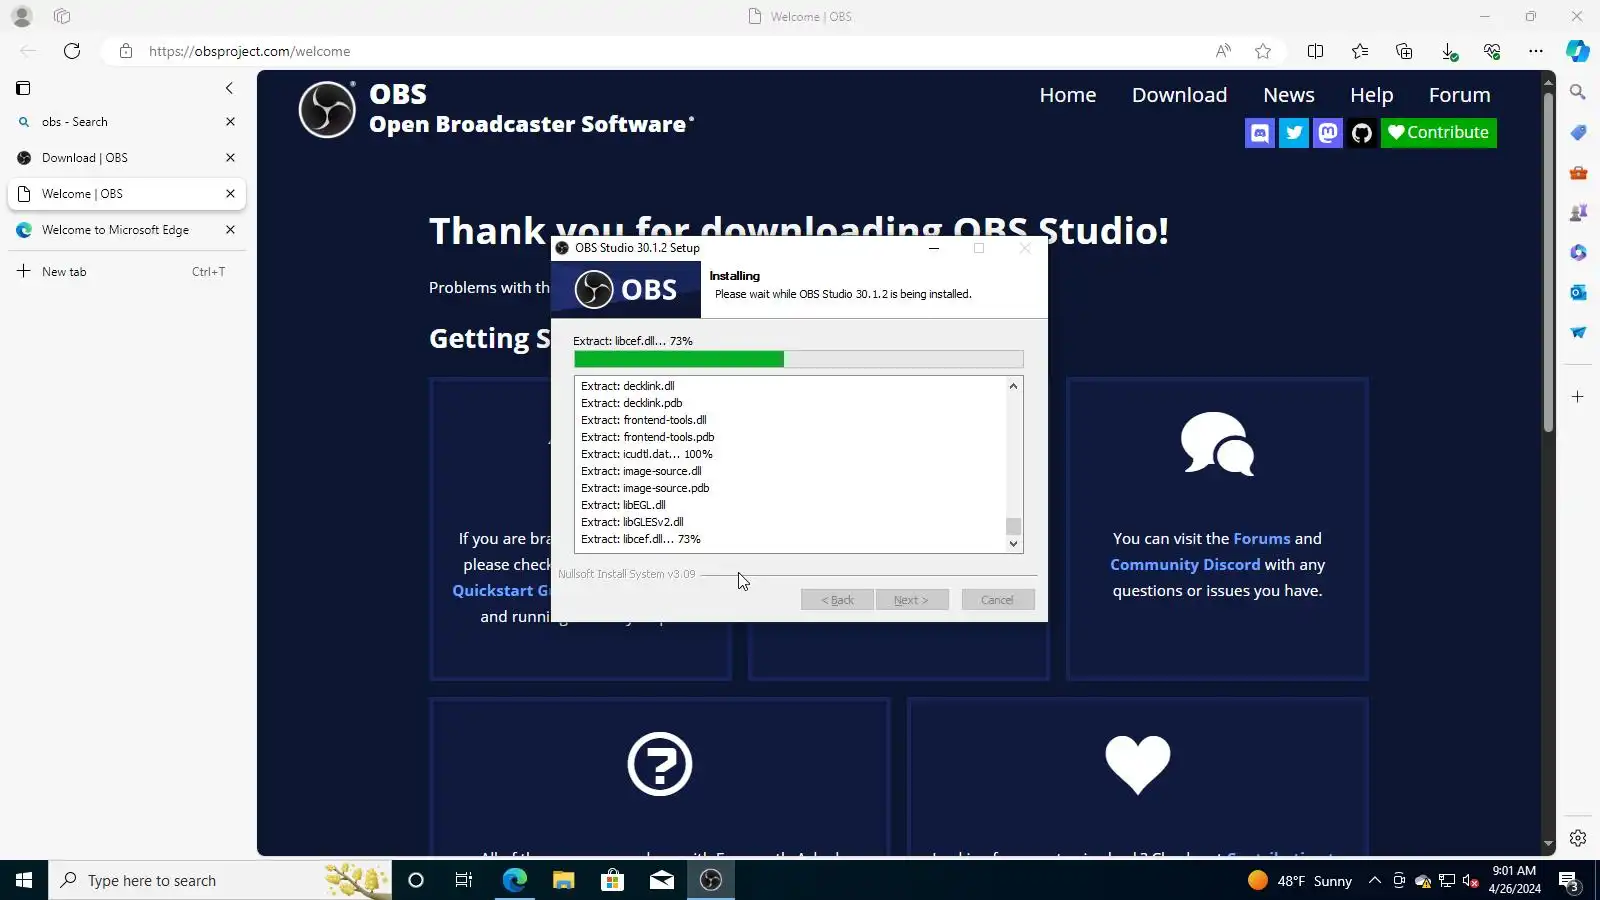Open the notification center icon
Screen dimensions: 1600x900
click(1569, 881)
